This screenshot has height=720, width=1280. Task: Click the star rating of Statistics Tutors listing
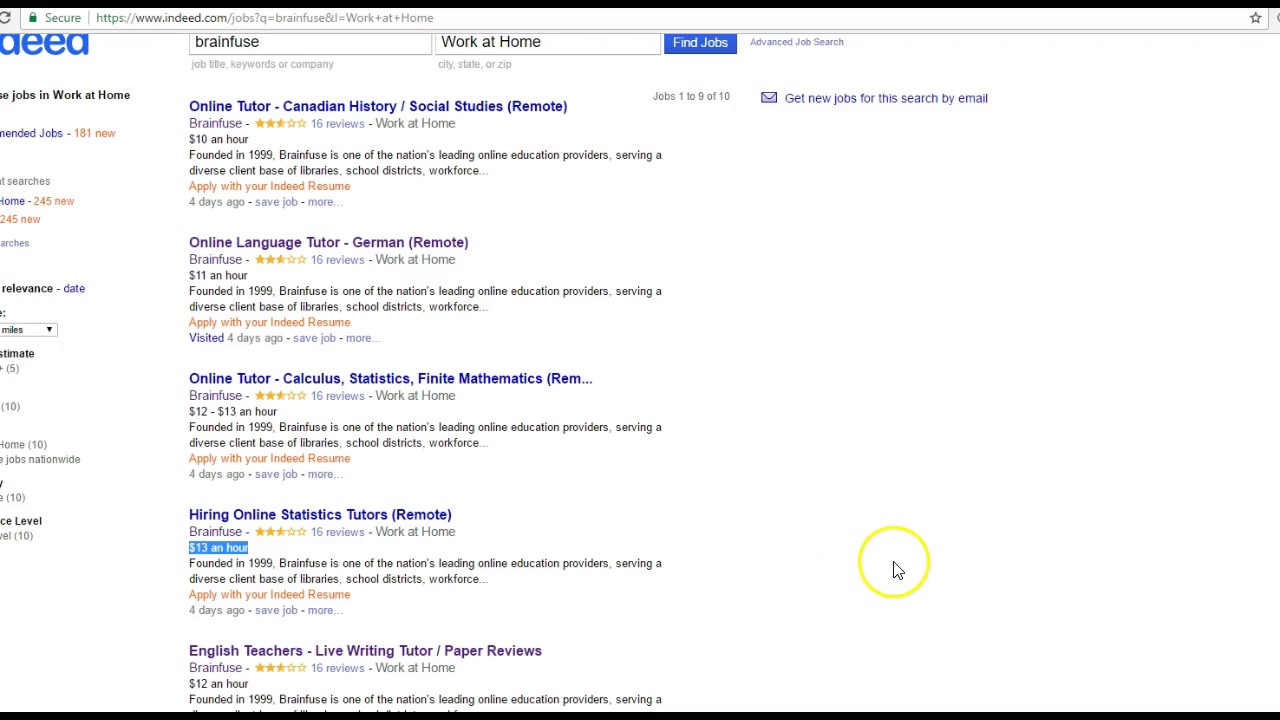pyautogui.click(x=280, y=532)
